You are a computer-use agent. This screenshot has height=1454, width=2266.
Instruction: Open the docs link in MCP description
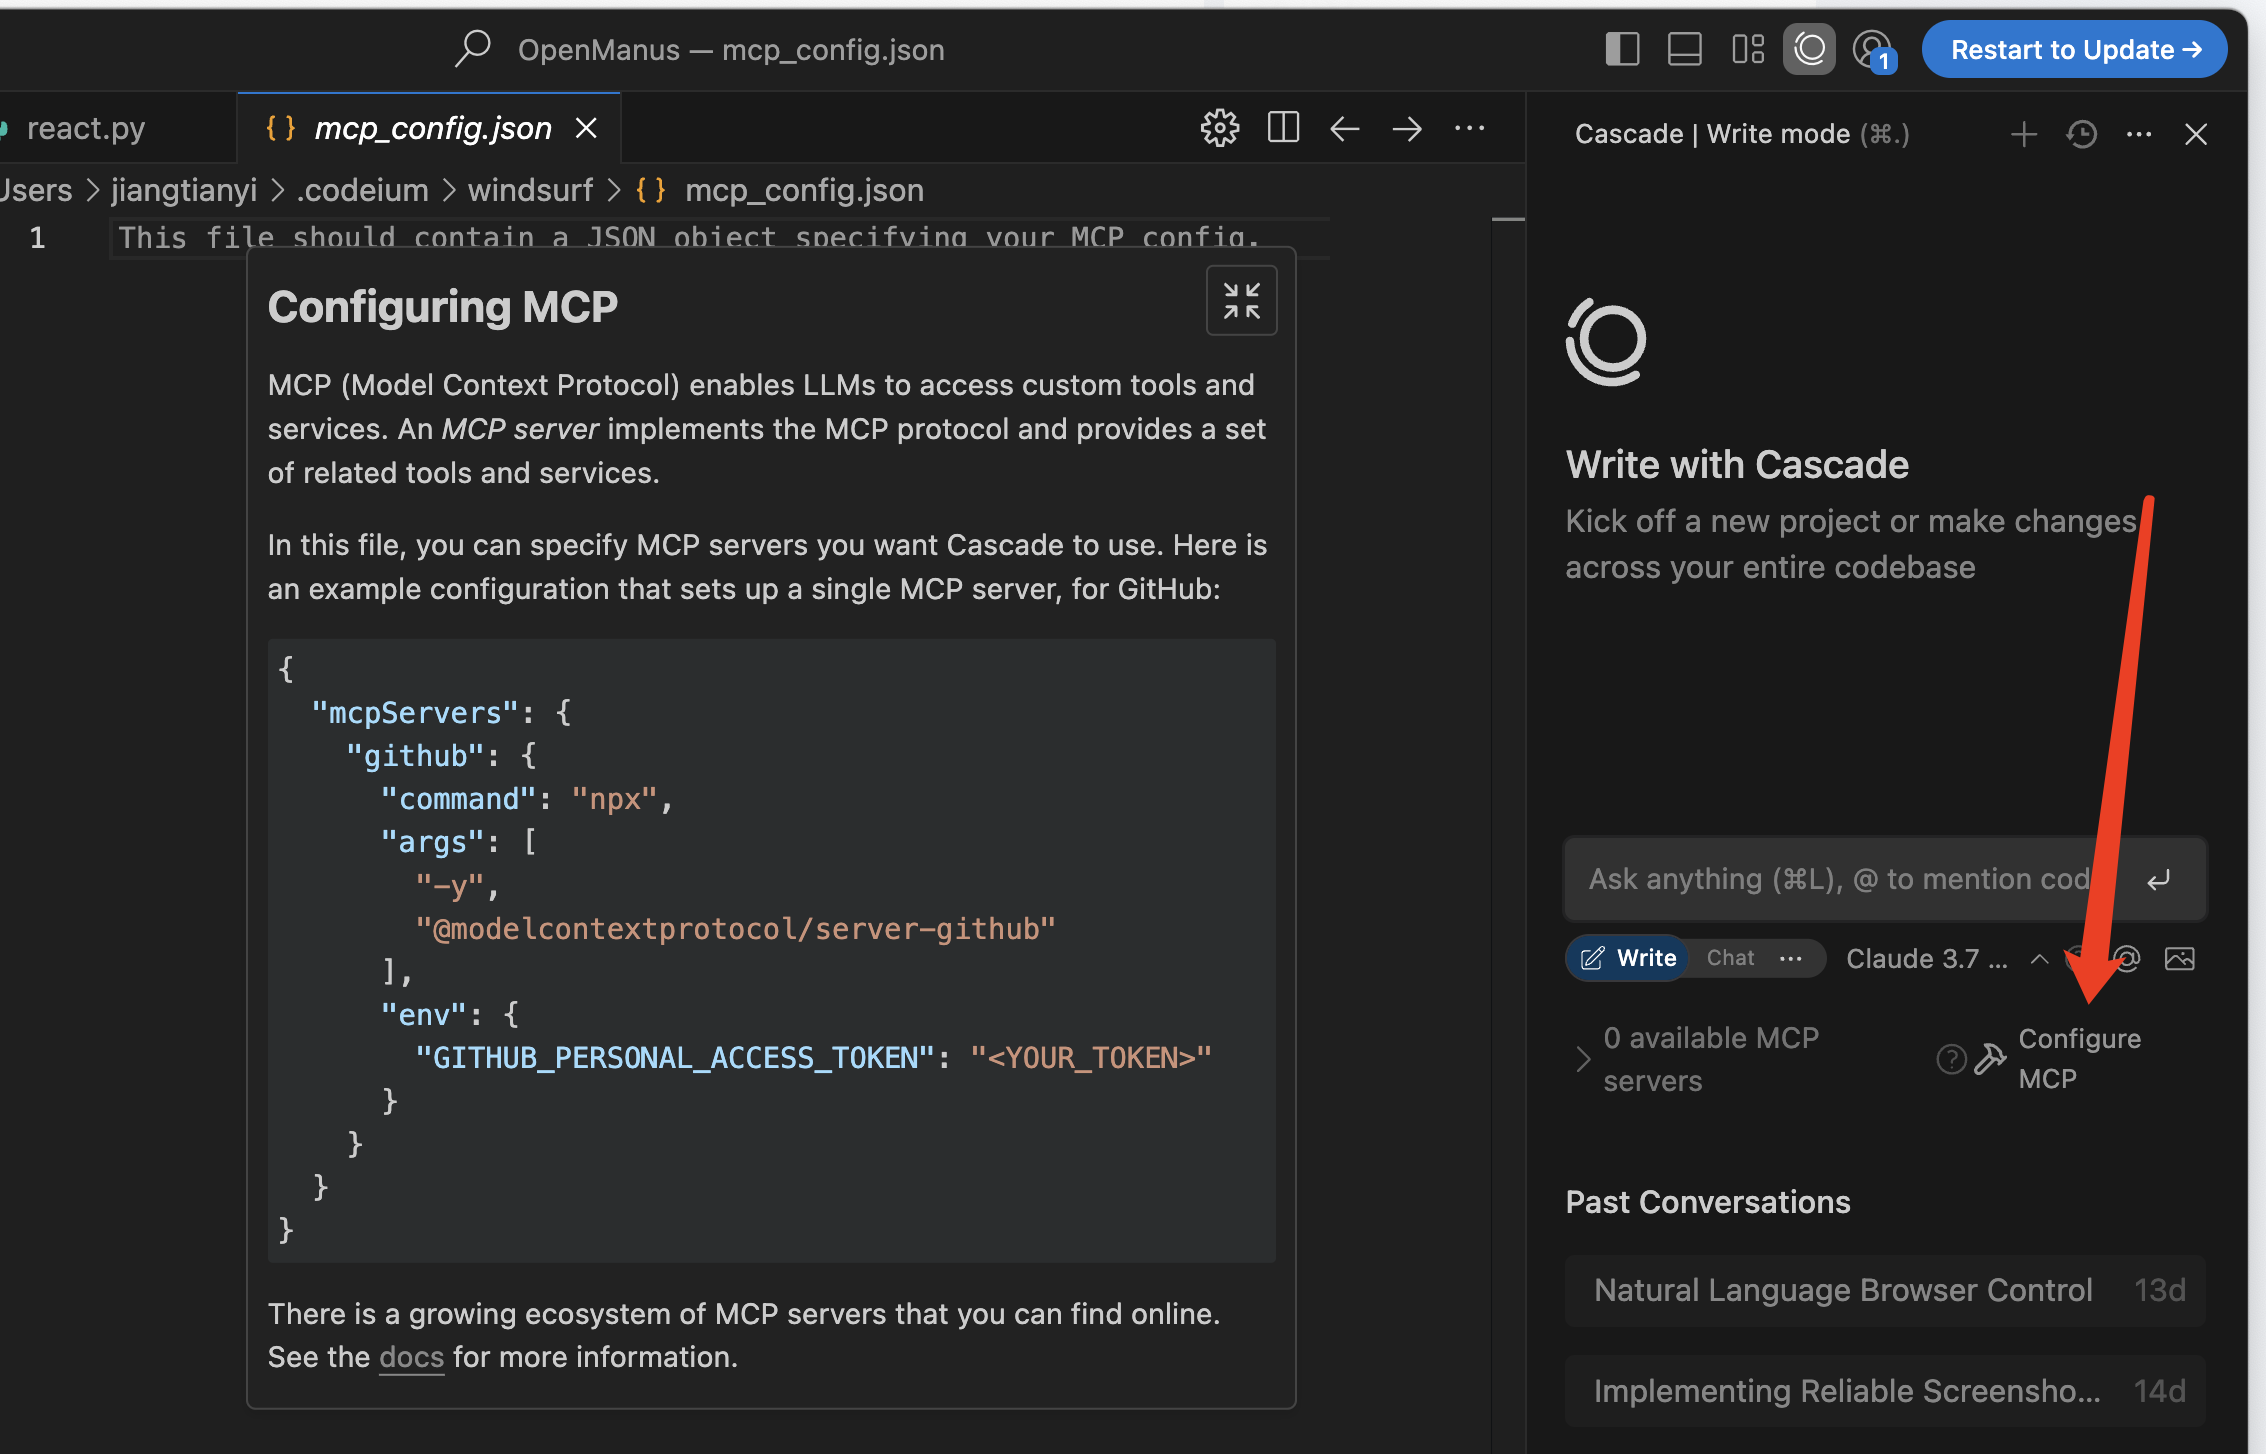pyautogui.click(x=411, y=1357)
